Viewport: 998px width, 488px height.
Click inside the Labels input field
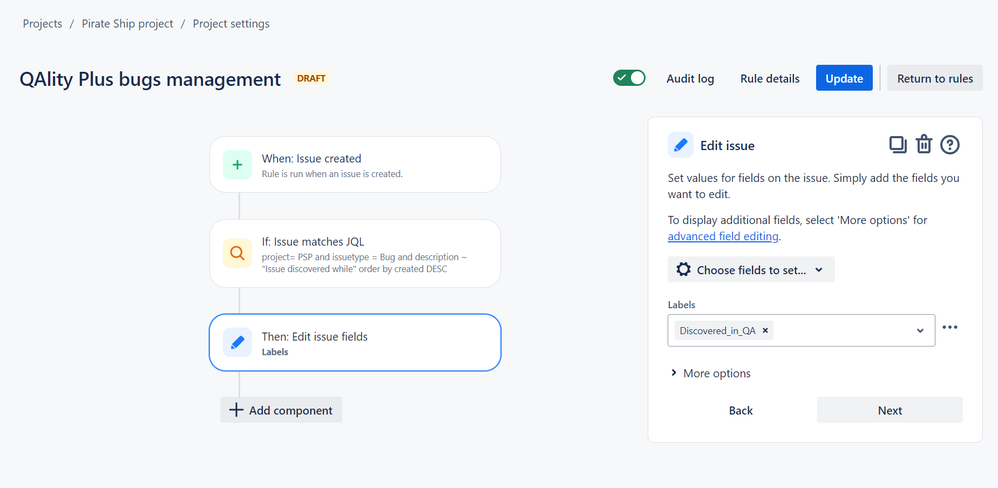[x=840, y=330]
